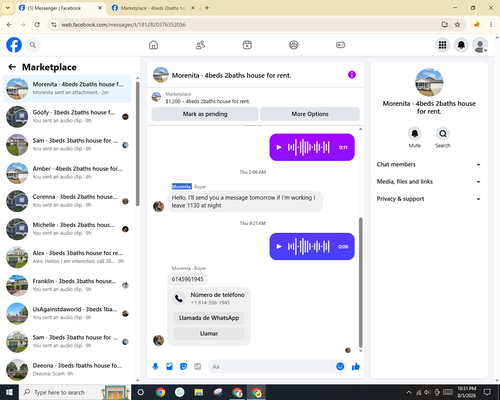Open the Morenita conversation in list

tap(67, 89)
